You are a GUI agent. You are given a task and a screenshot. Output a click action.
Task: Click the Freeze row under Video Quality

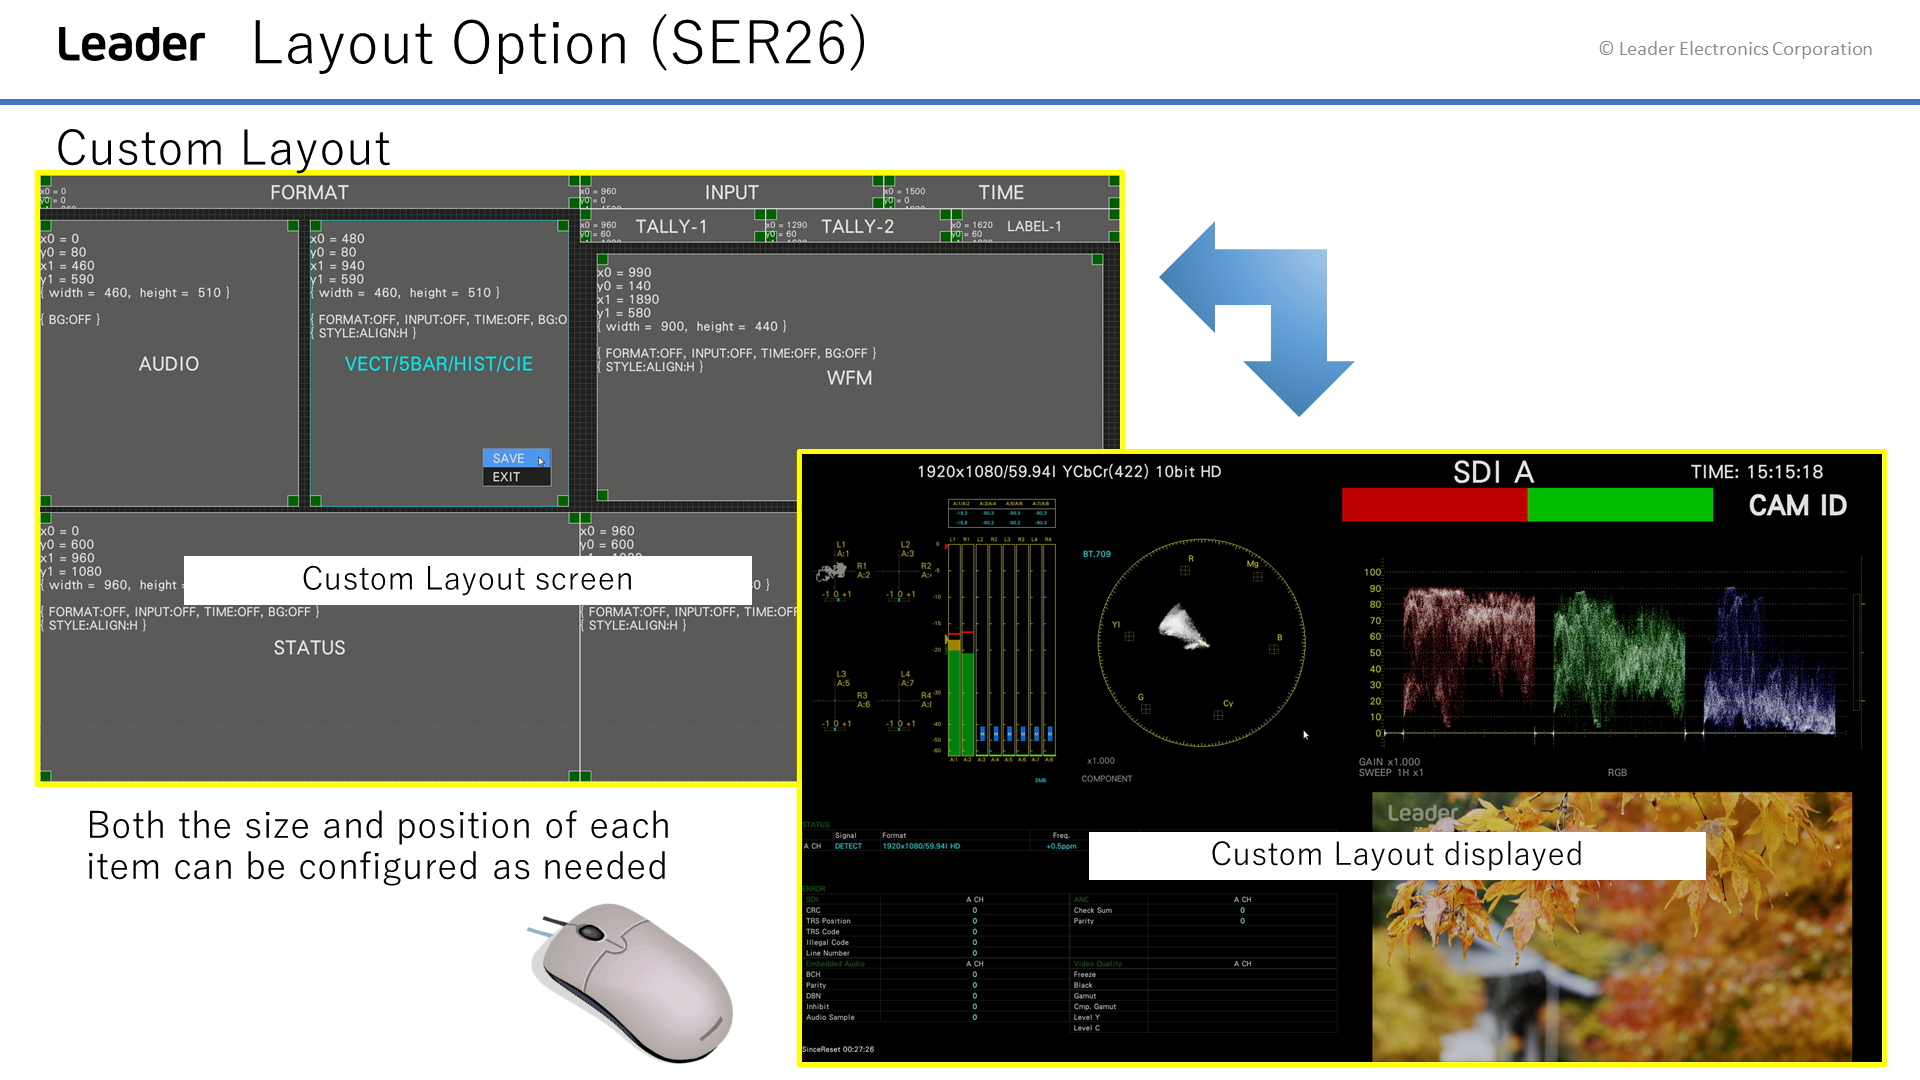[1203, 975]
